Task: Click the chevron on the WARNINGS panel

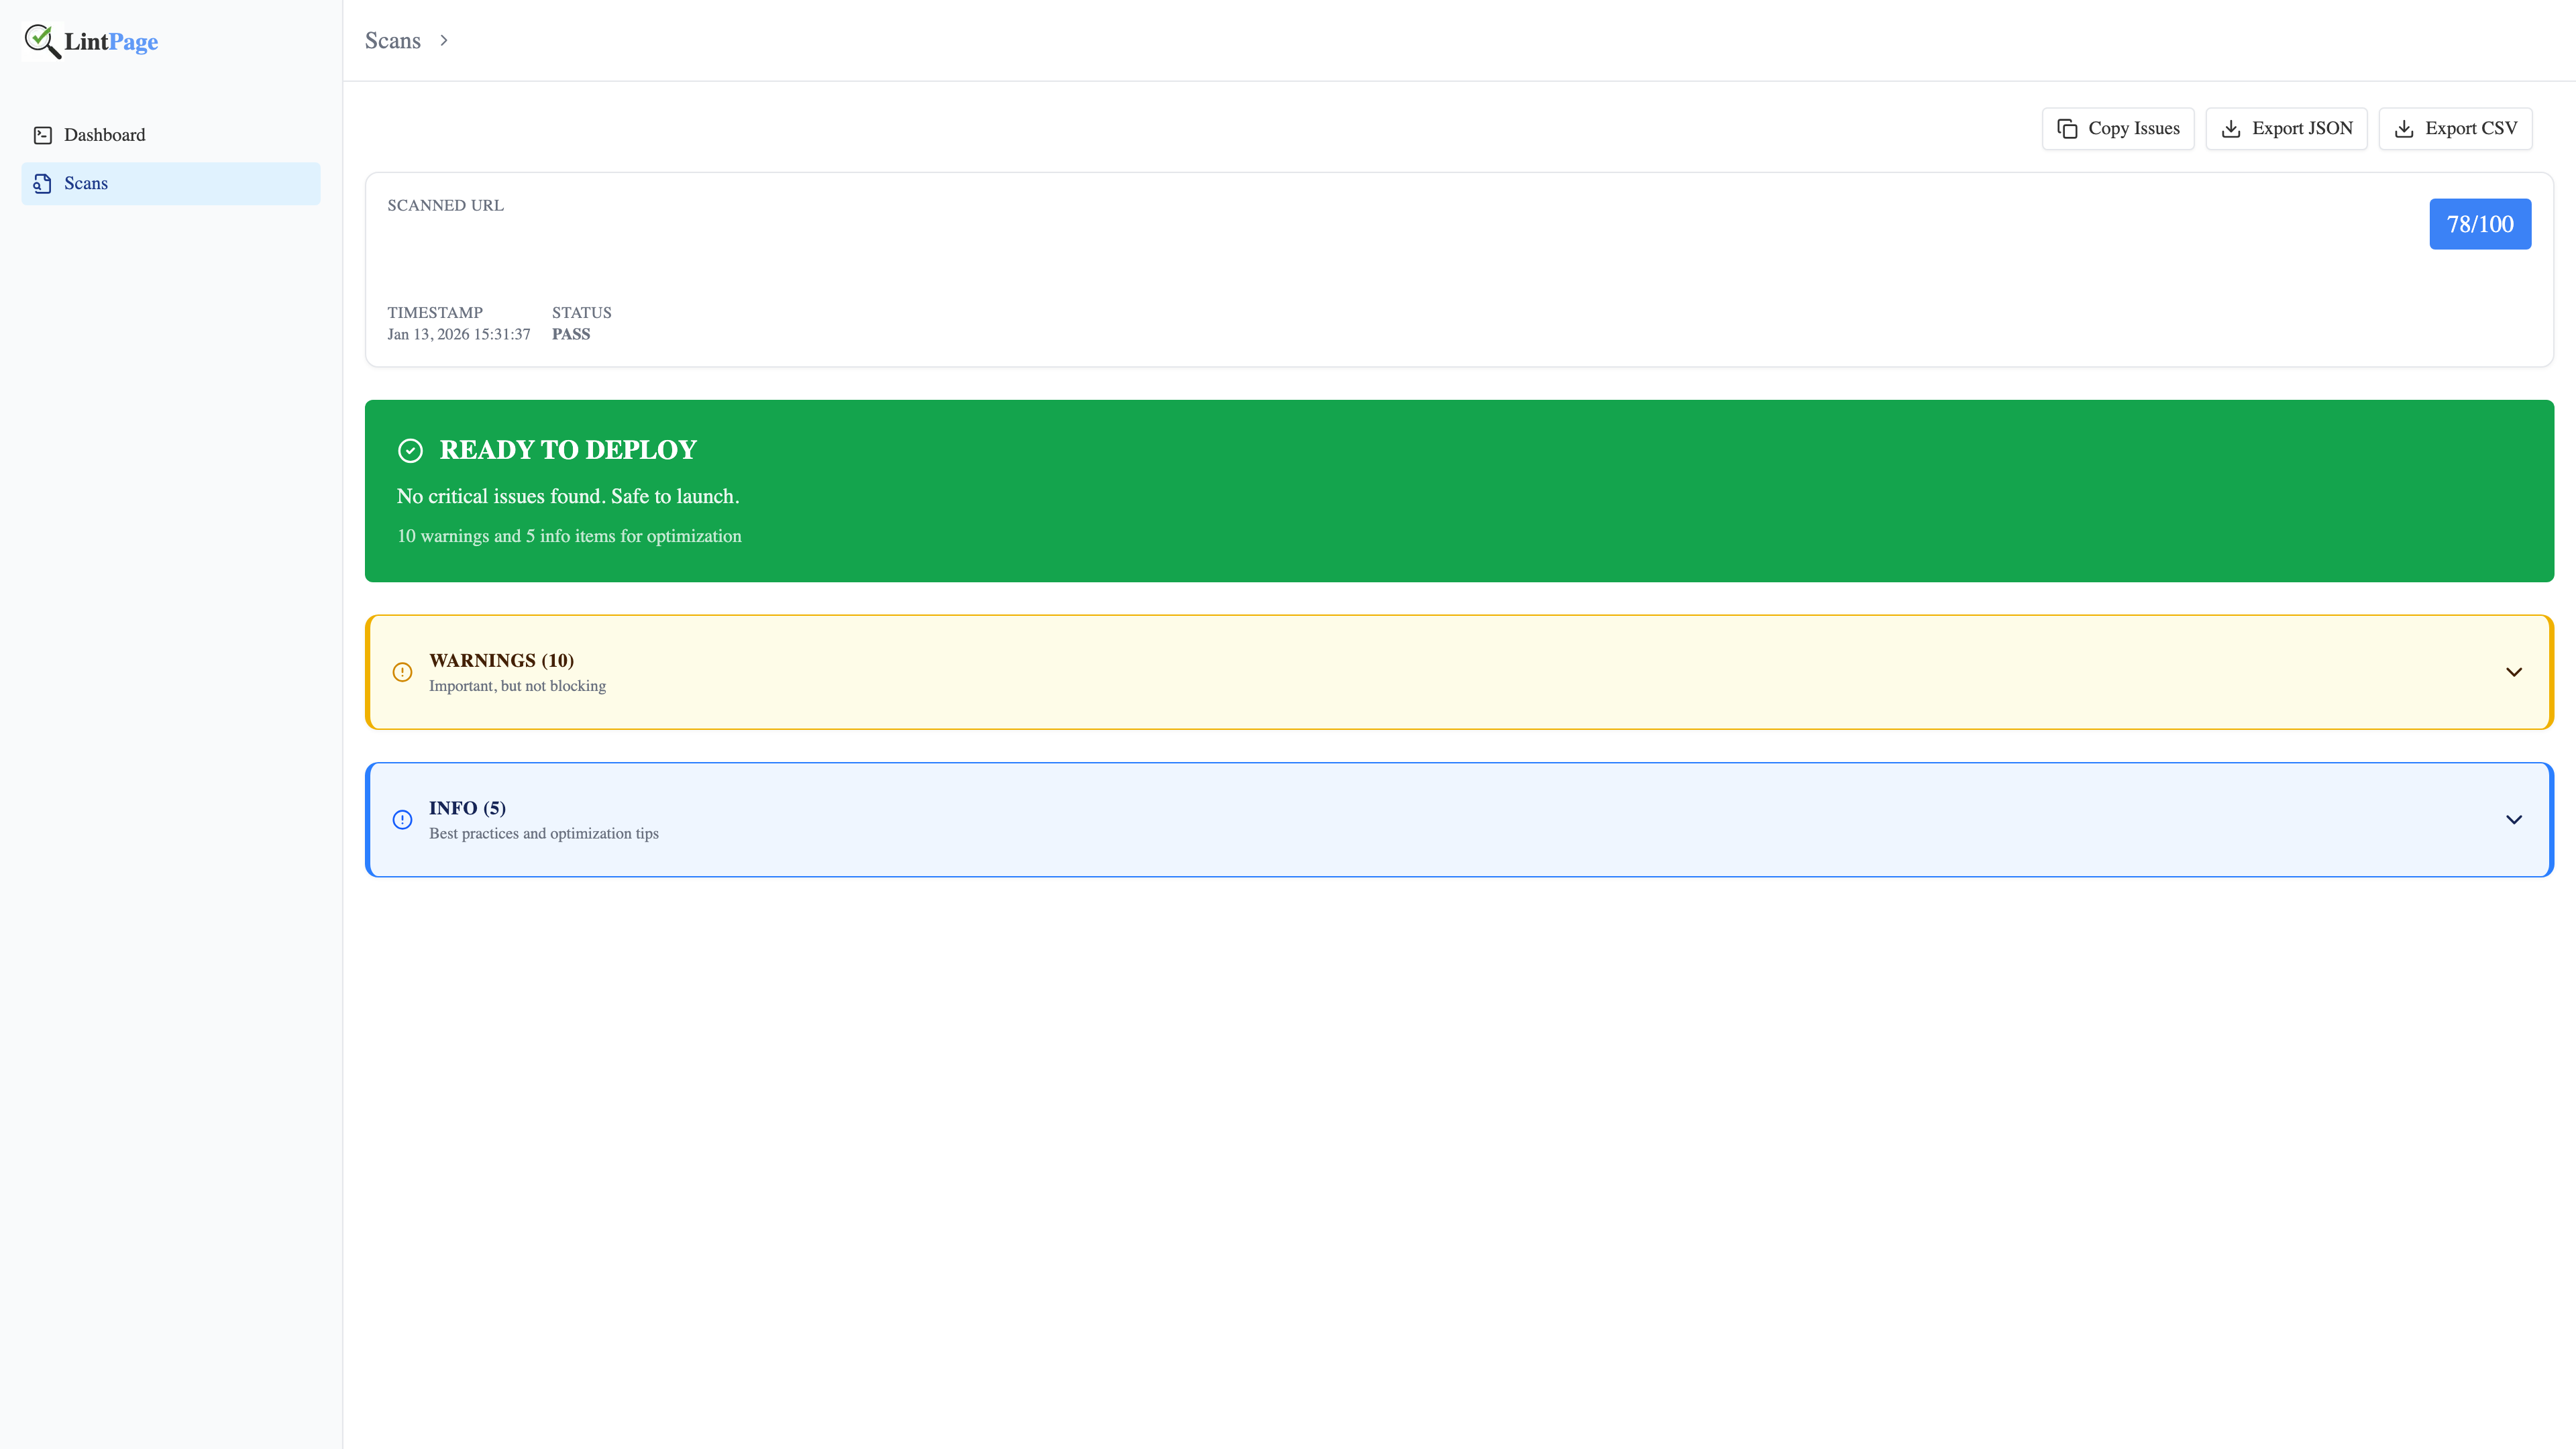Action: pyautogui.click(x=2515, y=671)
